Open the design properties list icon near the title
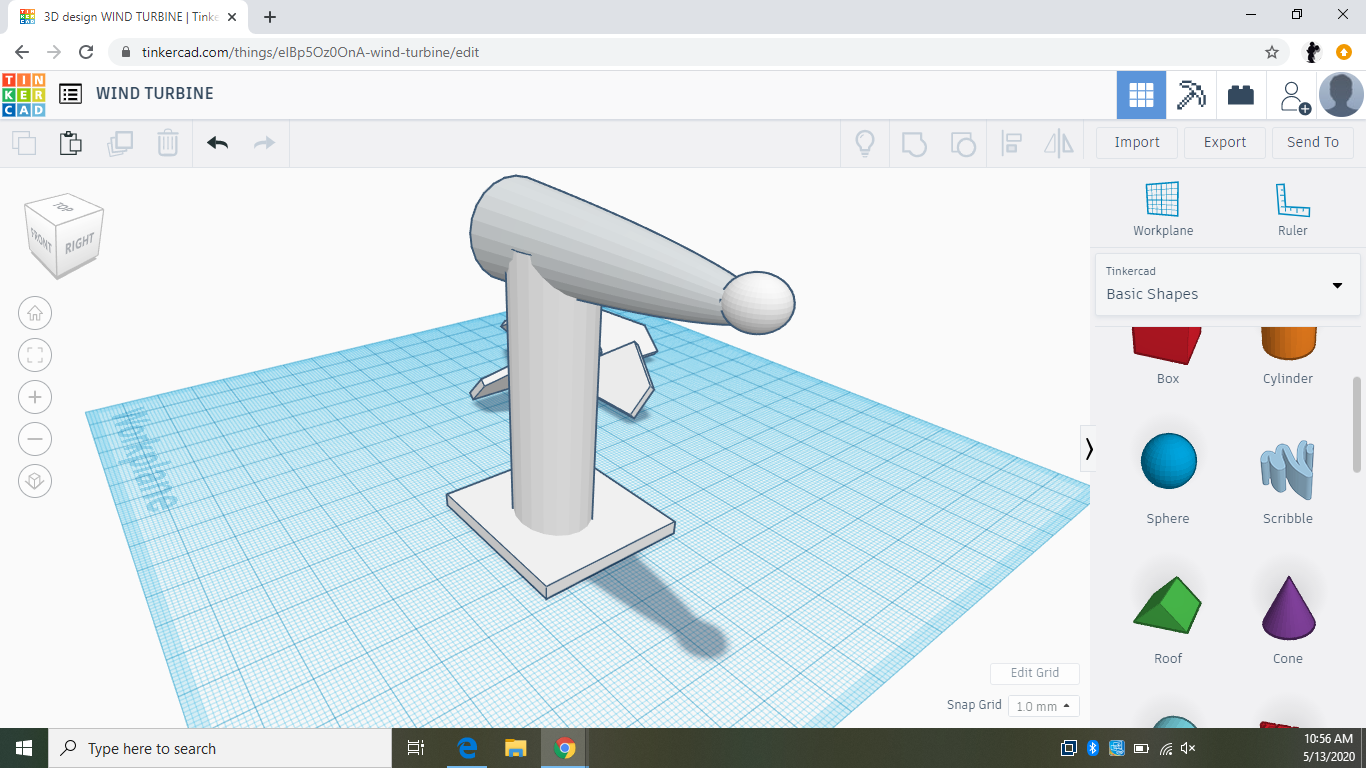This screenshot has height=768, width=1366. [x=70, y=93]
